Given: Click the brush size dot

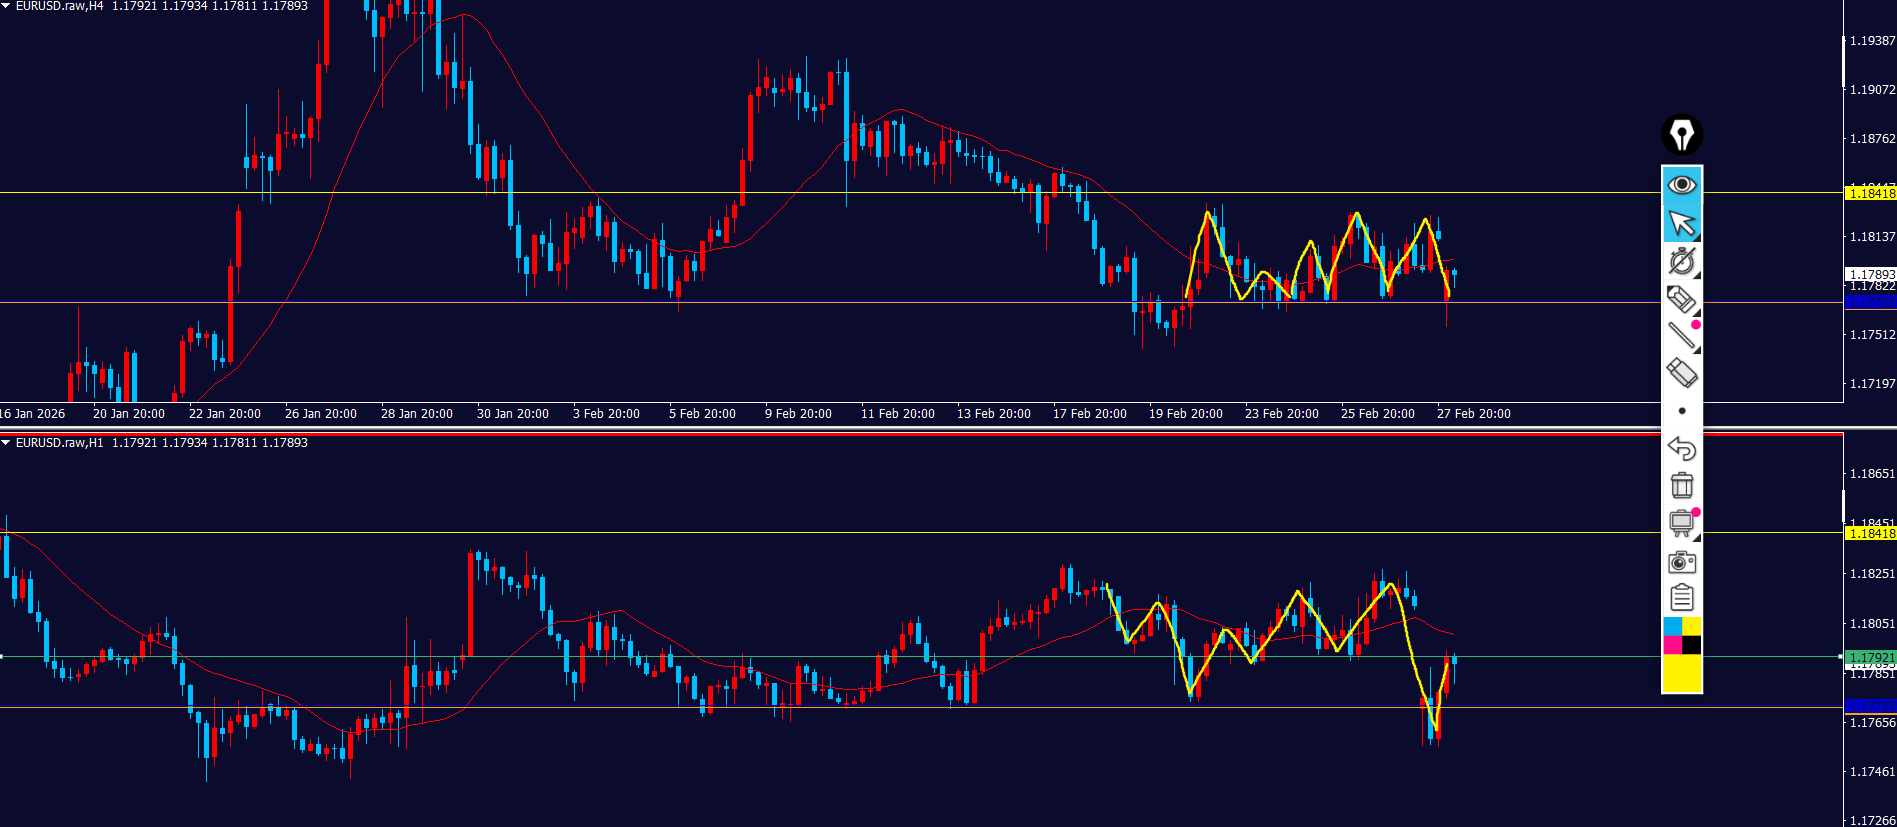Looking at the screenshot, I should click(x=1682, y=411).
